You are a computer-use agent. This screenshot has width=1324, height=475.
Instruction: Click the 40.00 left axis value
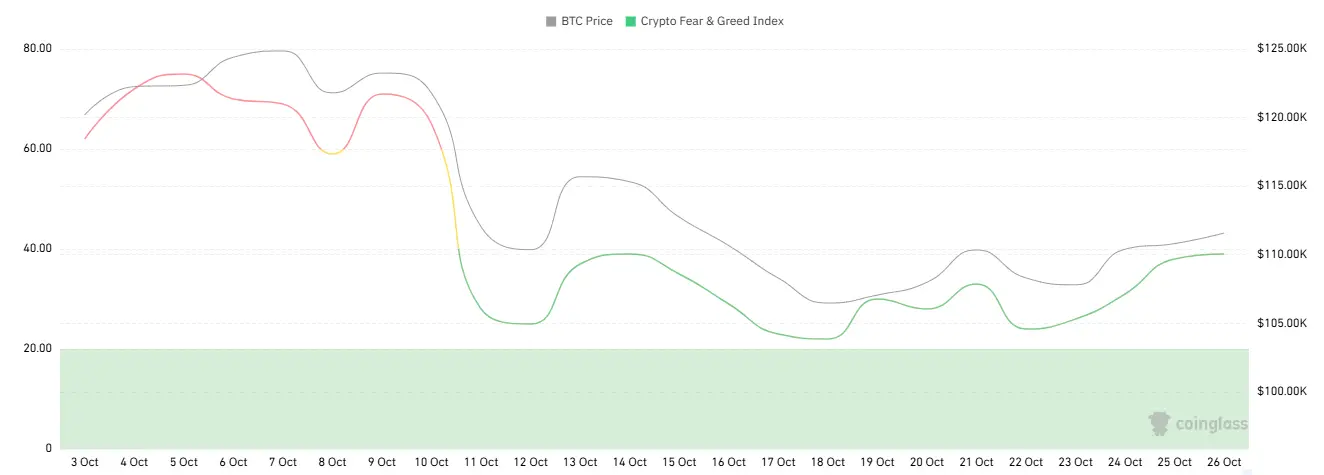[37, 249]
